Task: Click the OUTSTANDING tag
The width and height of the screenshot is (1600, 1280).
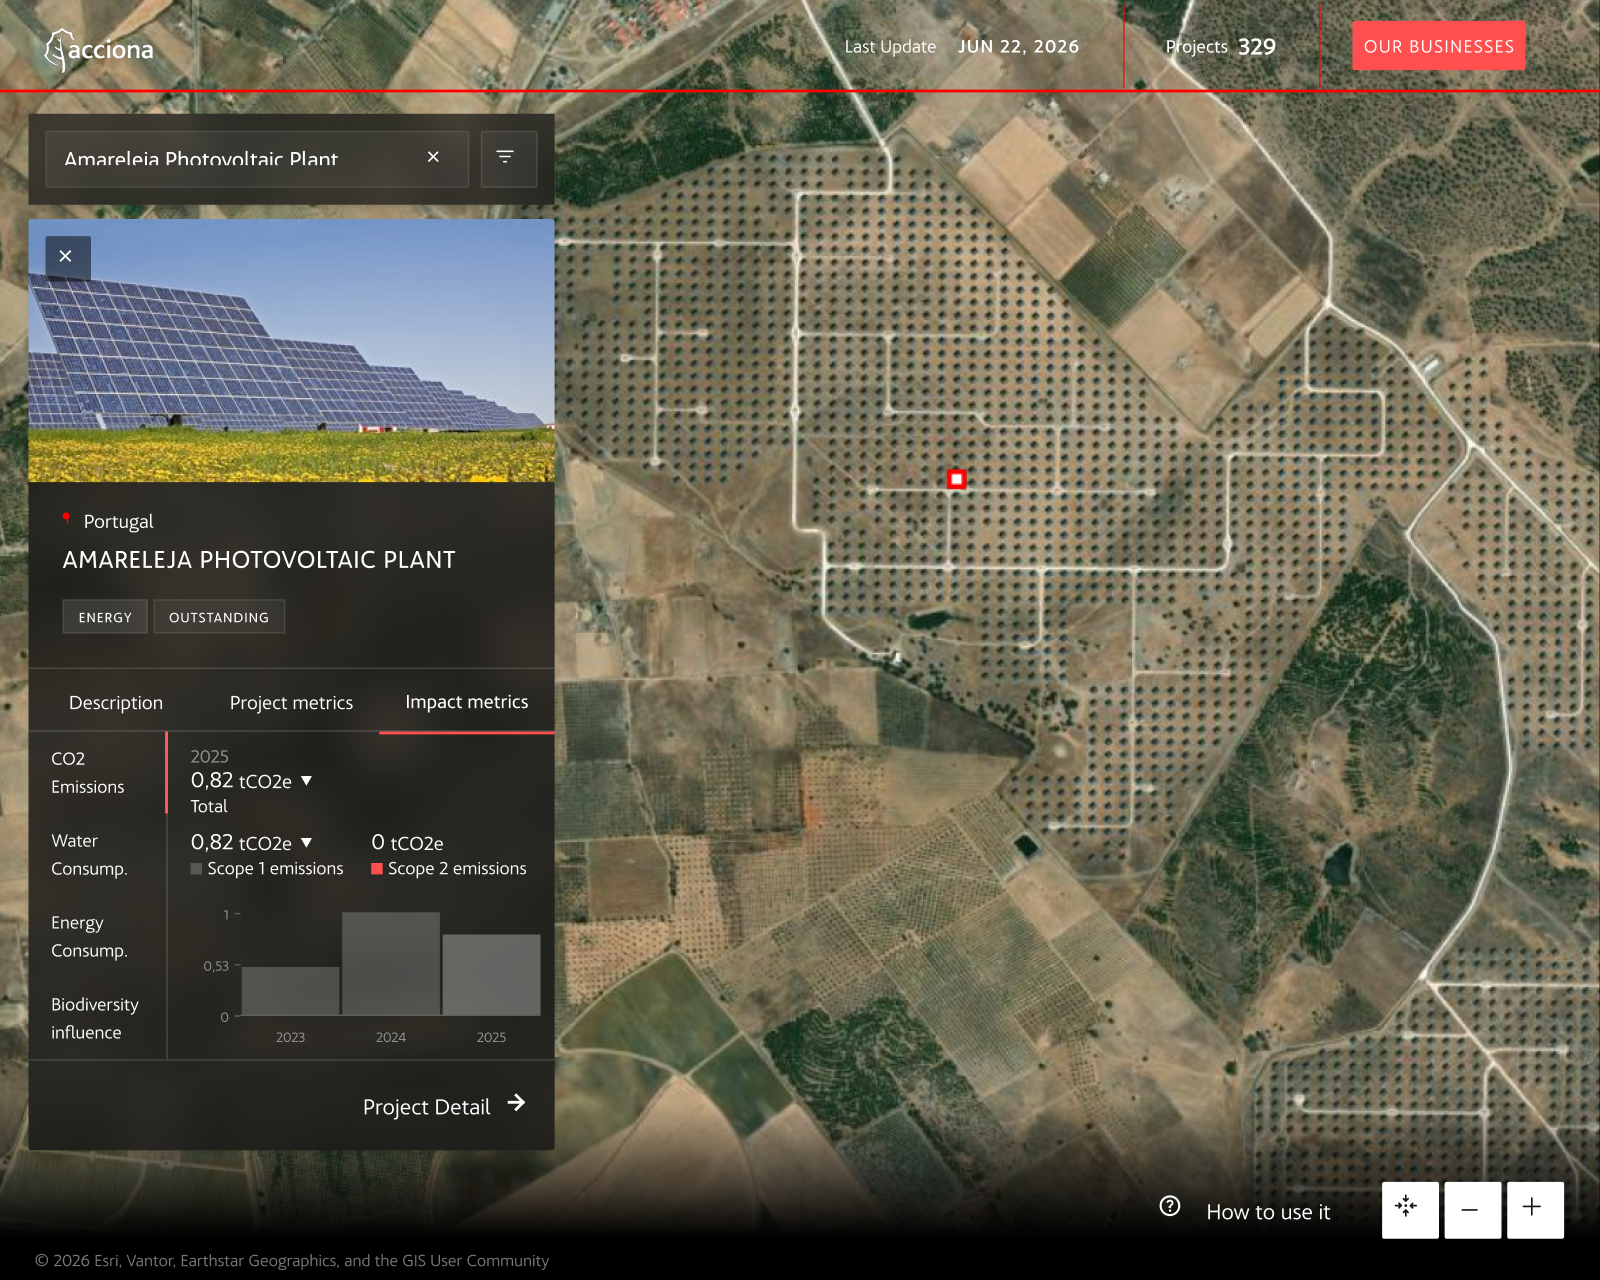Action: pyautogui.click(x=219, y=617)
